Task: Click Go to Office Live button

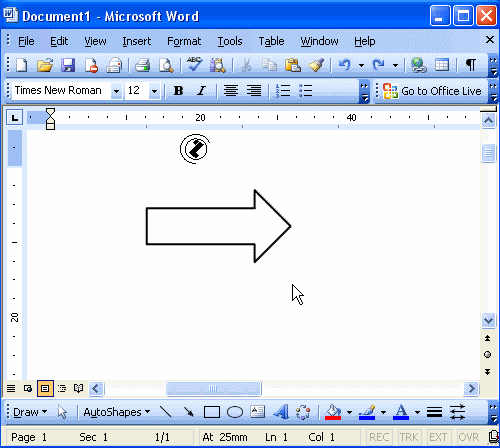Action: point(432,91)
